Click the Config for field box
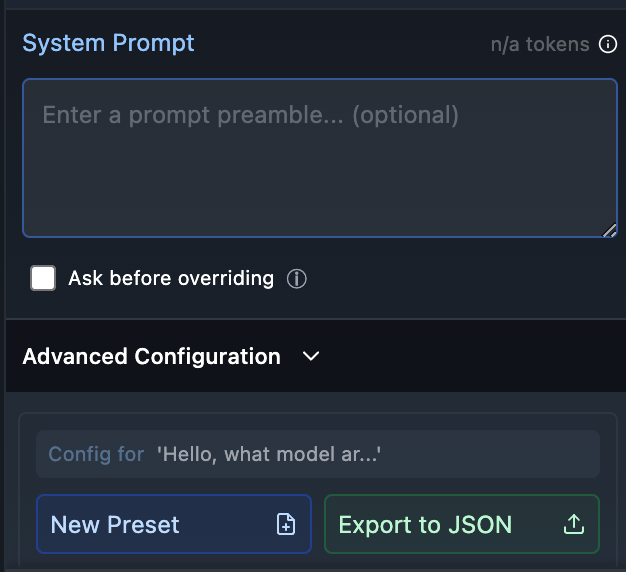The width and height of the screenshot is (626, 572). click(318, 454)
